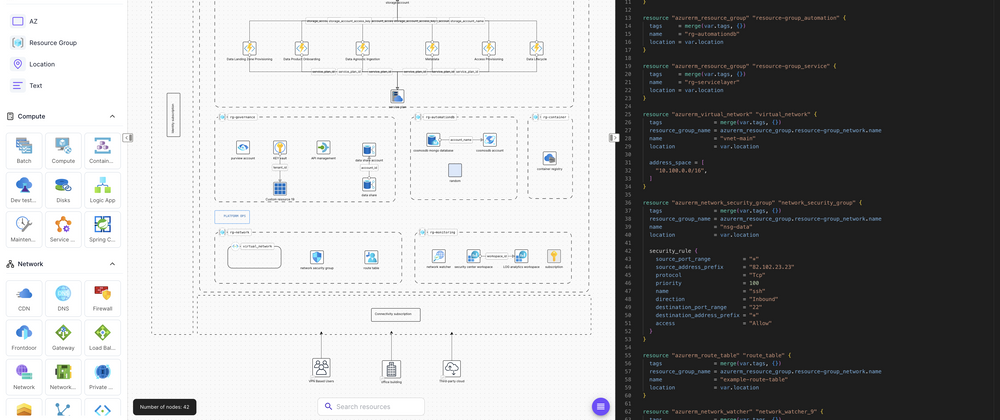Click the Third-party cloud node
Image resolution: width=1000 pixels, height=420 pixels.
pyautogui.click(x=451, y=369)
